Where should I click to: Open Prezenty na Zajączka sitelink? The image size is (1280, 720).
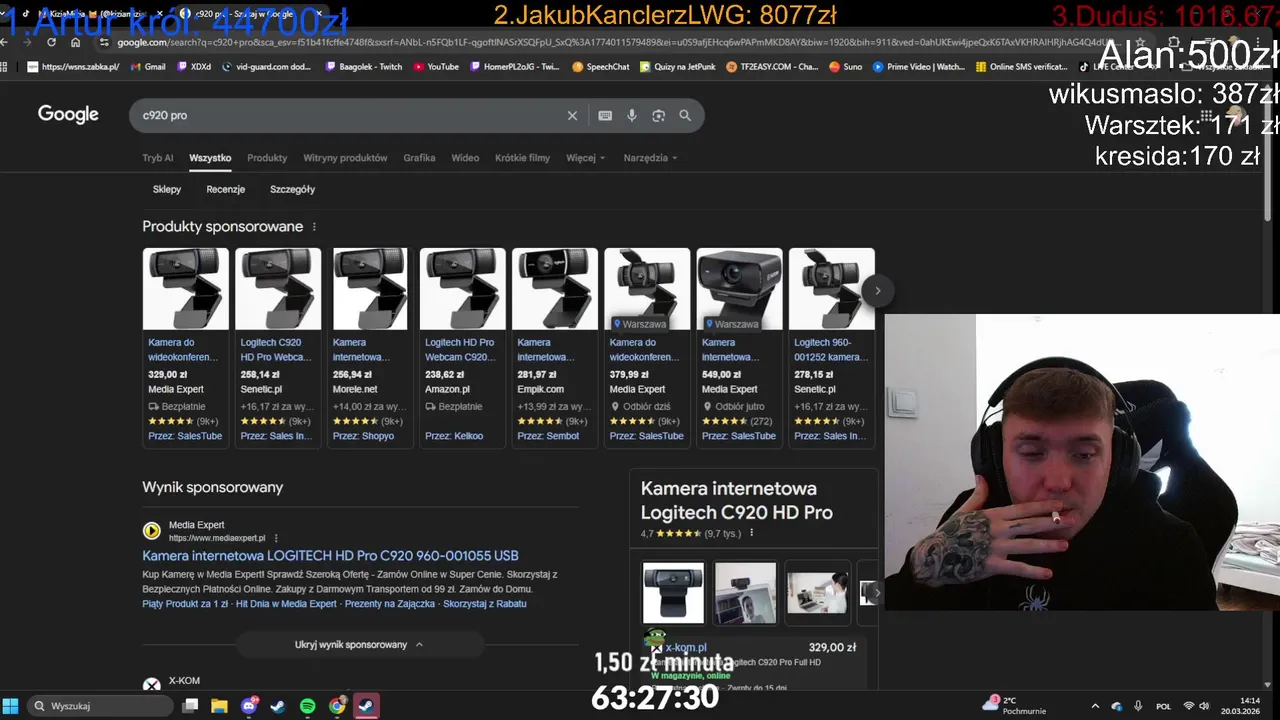pyautogui.click(x=390, y=604)
